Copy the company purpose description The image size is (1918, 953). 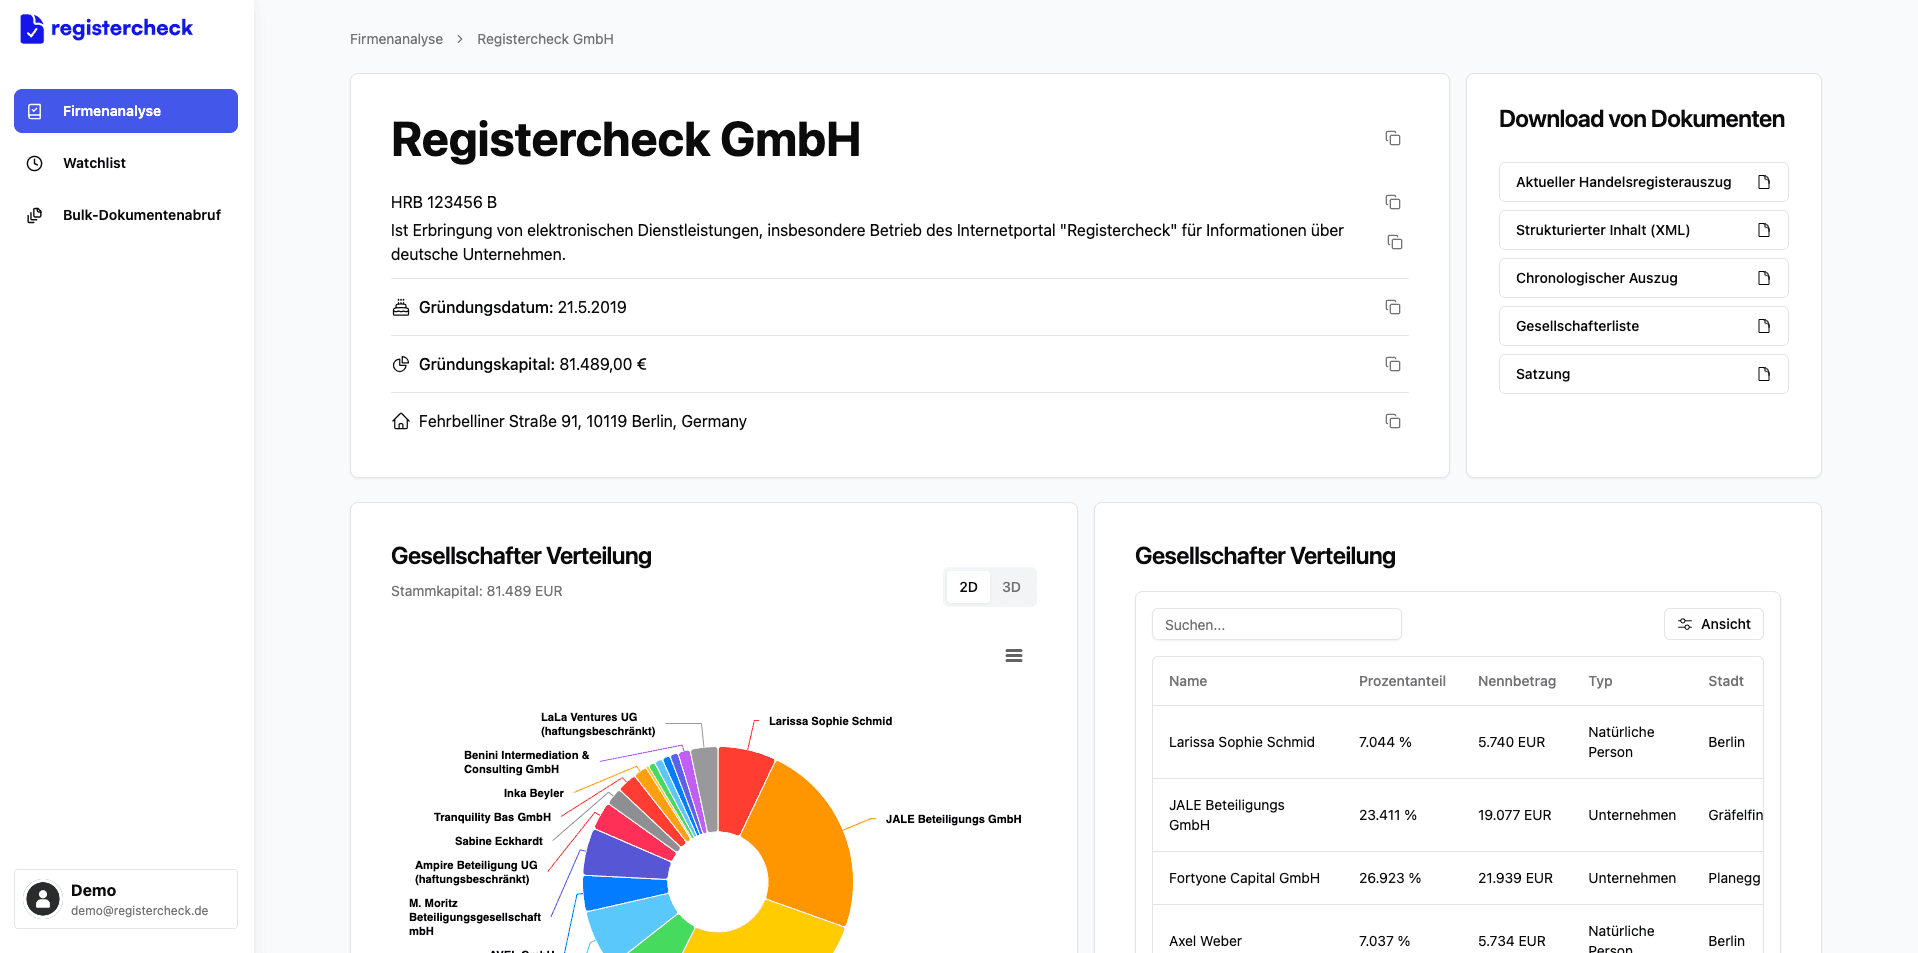pyautogui.click(x=1395, y=242)
